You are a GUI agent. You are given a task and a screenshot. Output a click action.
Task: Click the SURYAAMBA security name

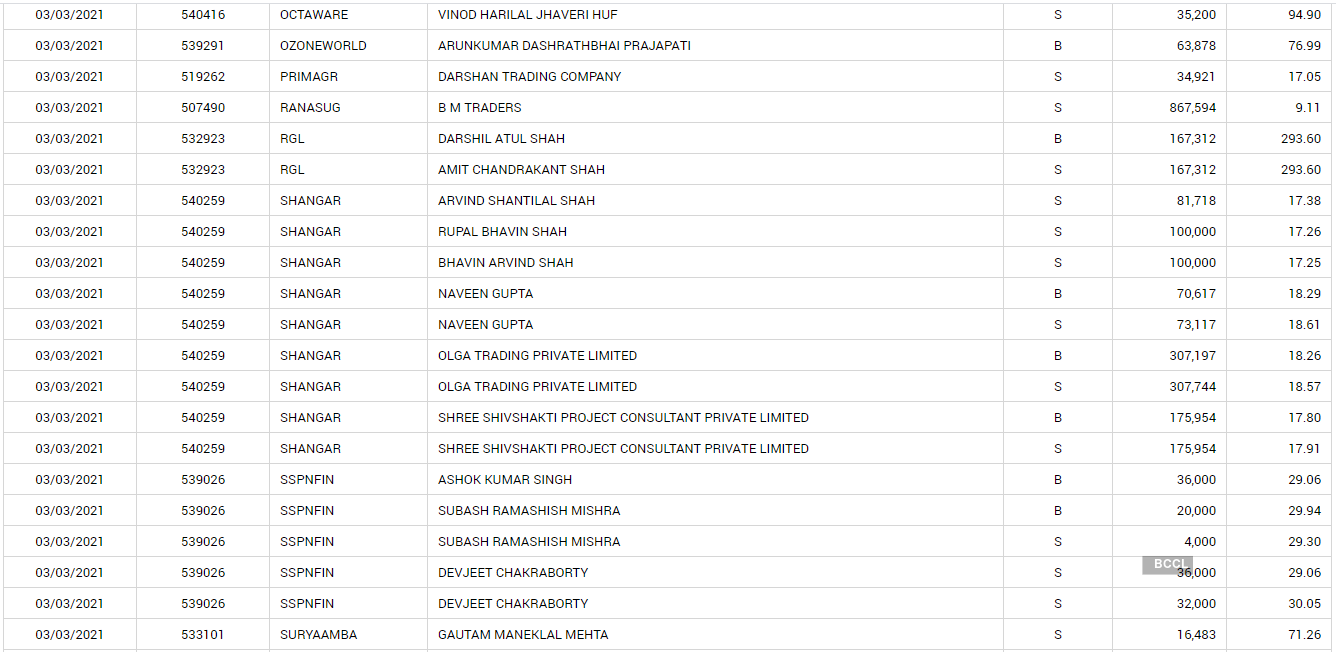pyautogui.click(x=318, y=635)
